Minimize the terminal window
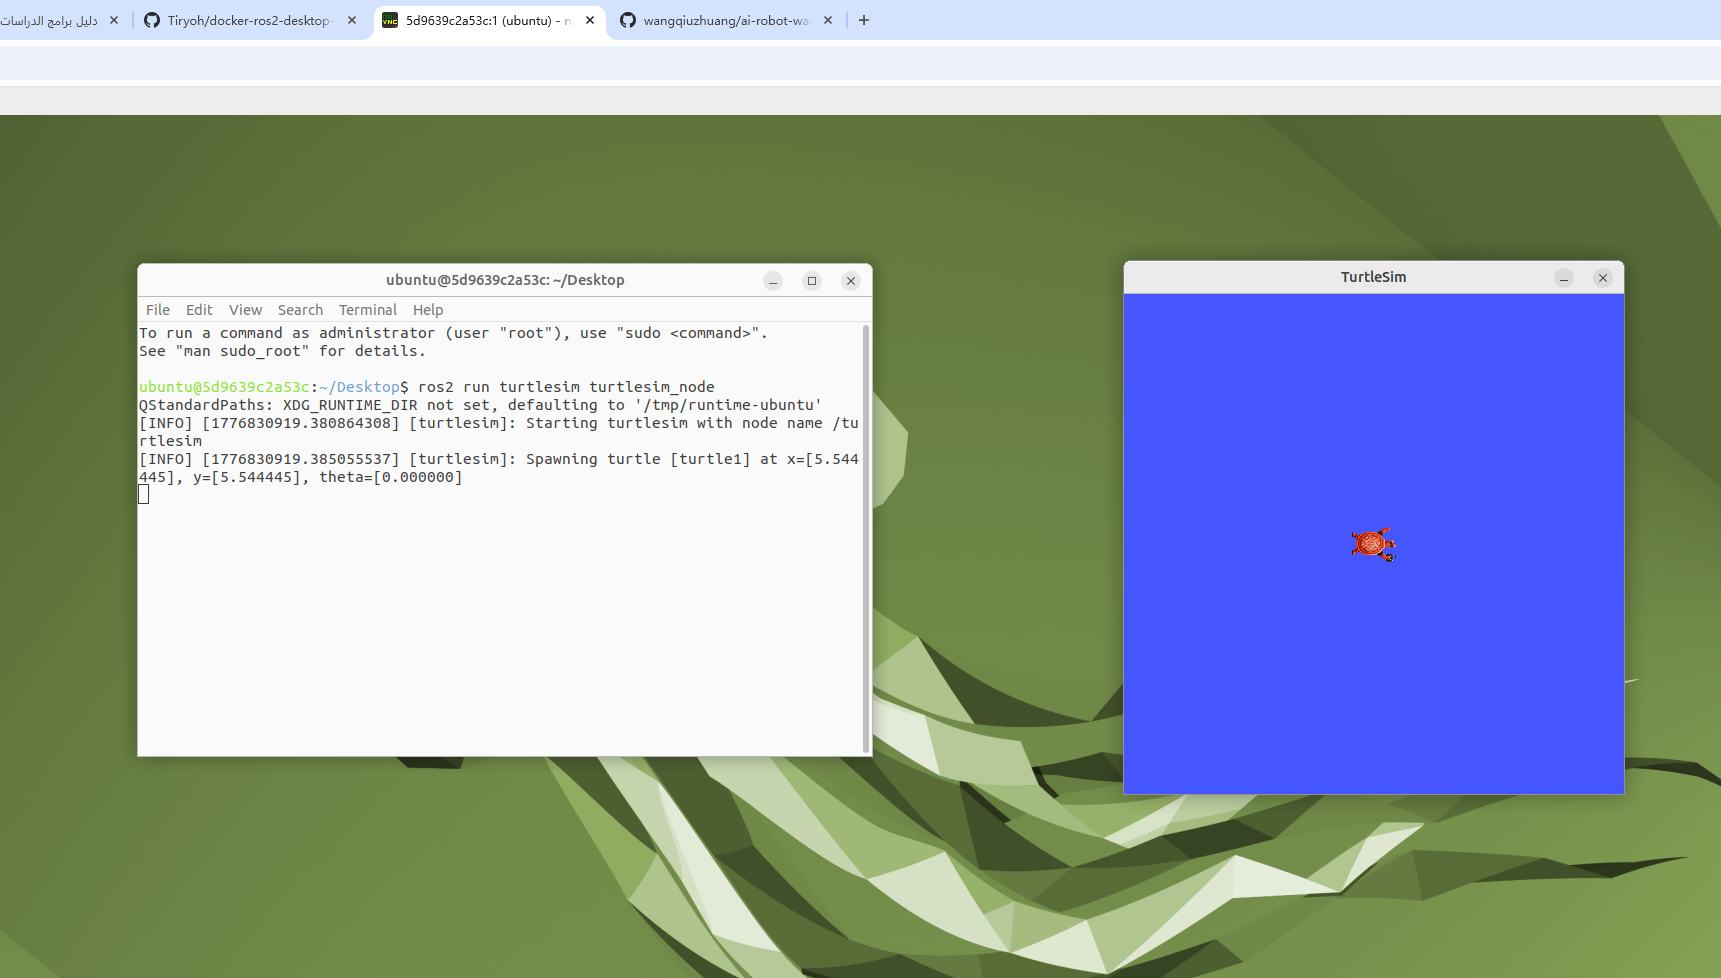Viewport: 1721px width, 978px height. [x=773, y=281]
